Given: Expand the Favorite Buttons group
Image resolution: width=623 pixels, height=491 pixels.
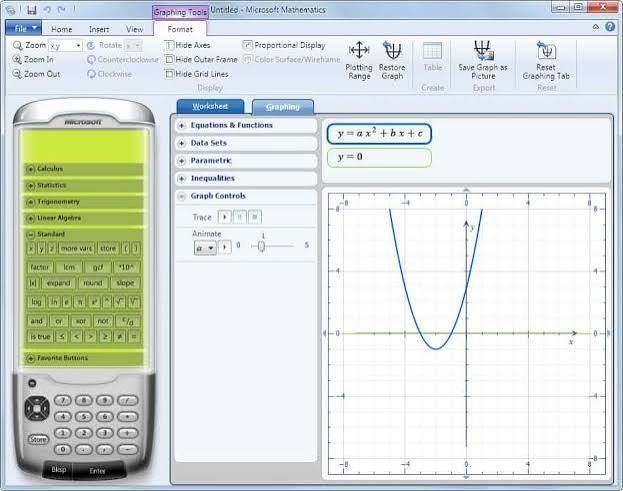Looking at the screenshot, I should click(x=30, y=358).
